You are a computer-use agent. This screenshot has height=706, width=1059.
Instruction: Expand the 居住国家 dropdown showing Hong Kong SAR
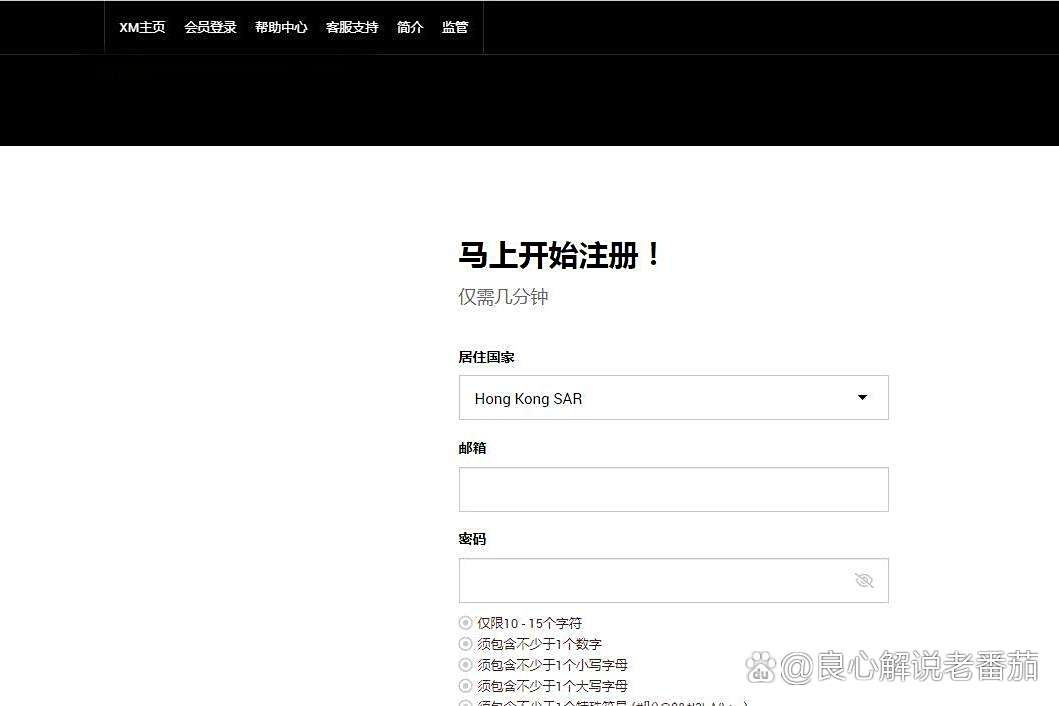tap(673, 398)
